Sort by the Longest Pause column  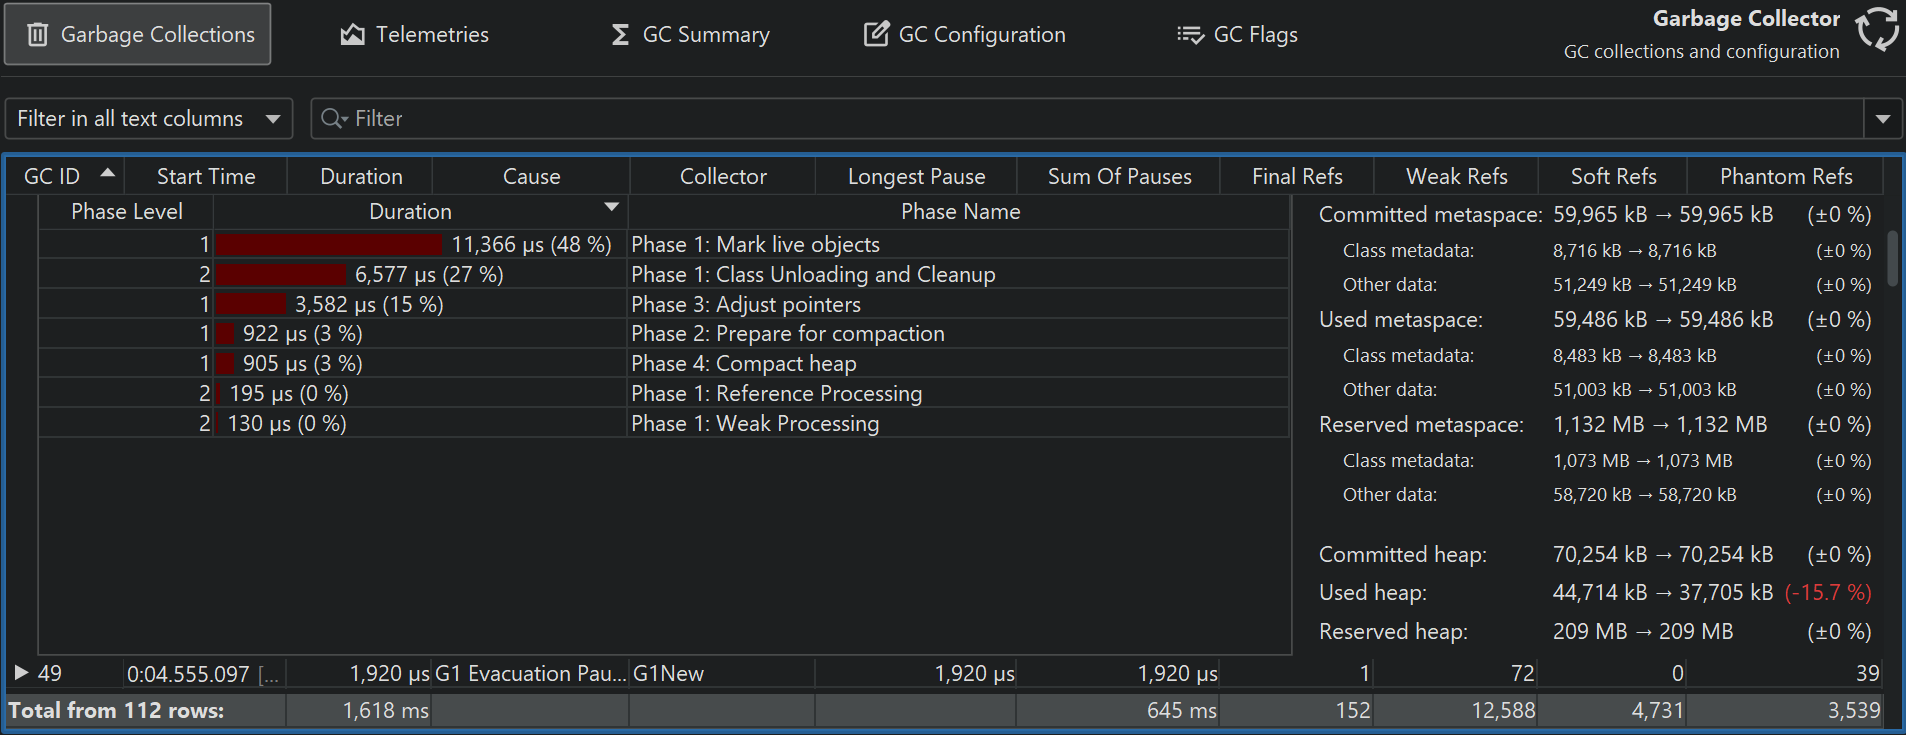(916, 177)
